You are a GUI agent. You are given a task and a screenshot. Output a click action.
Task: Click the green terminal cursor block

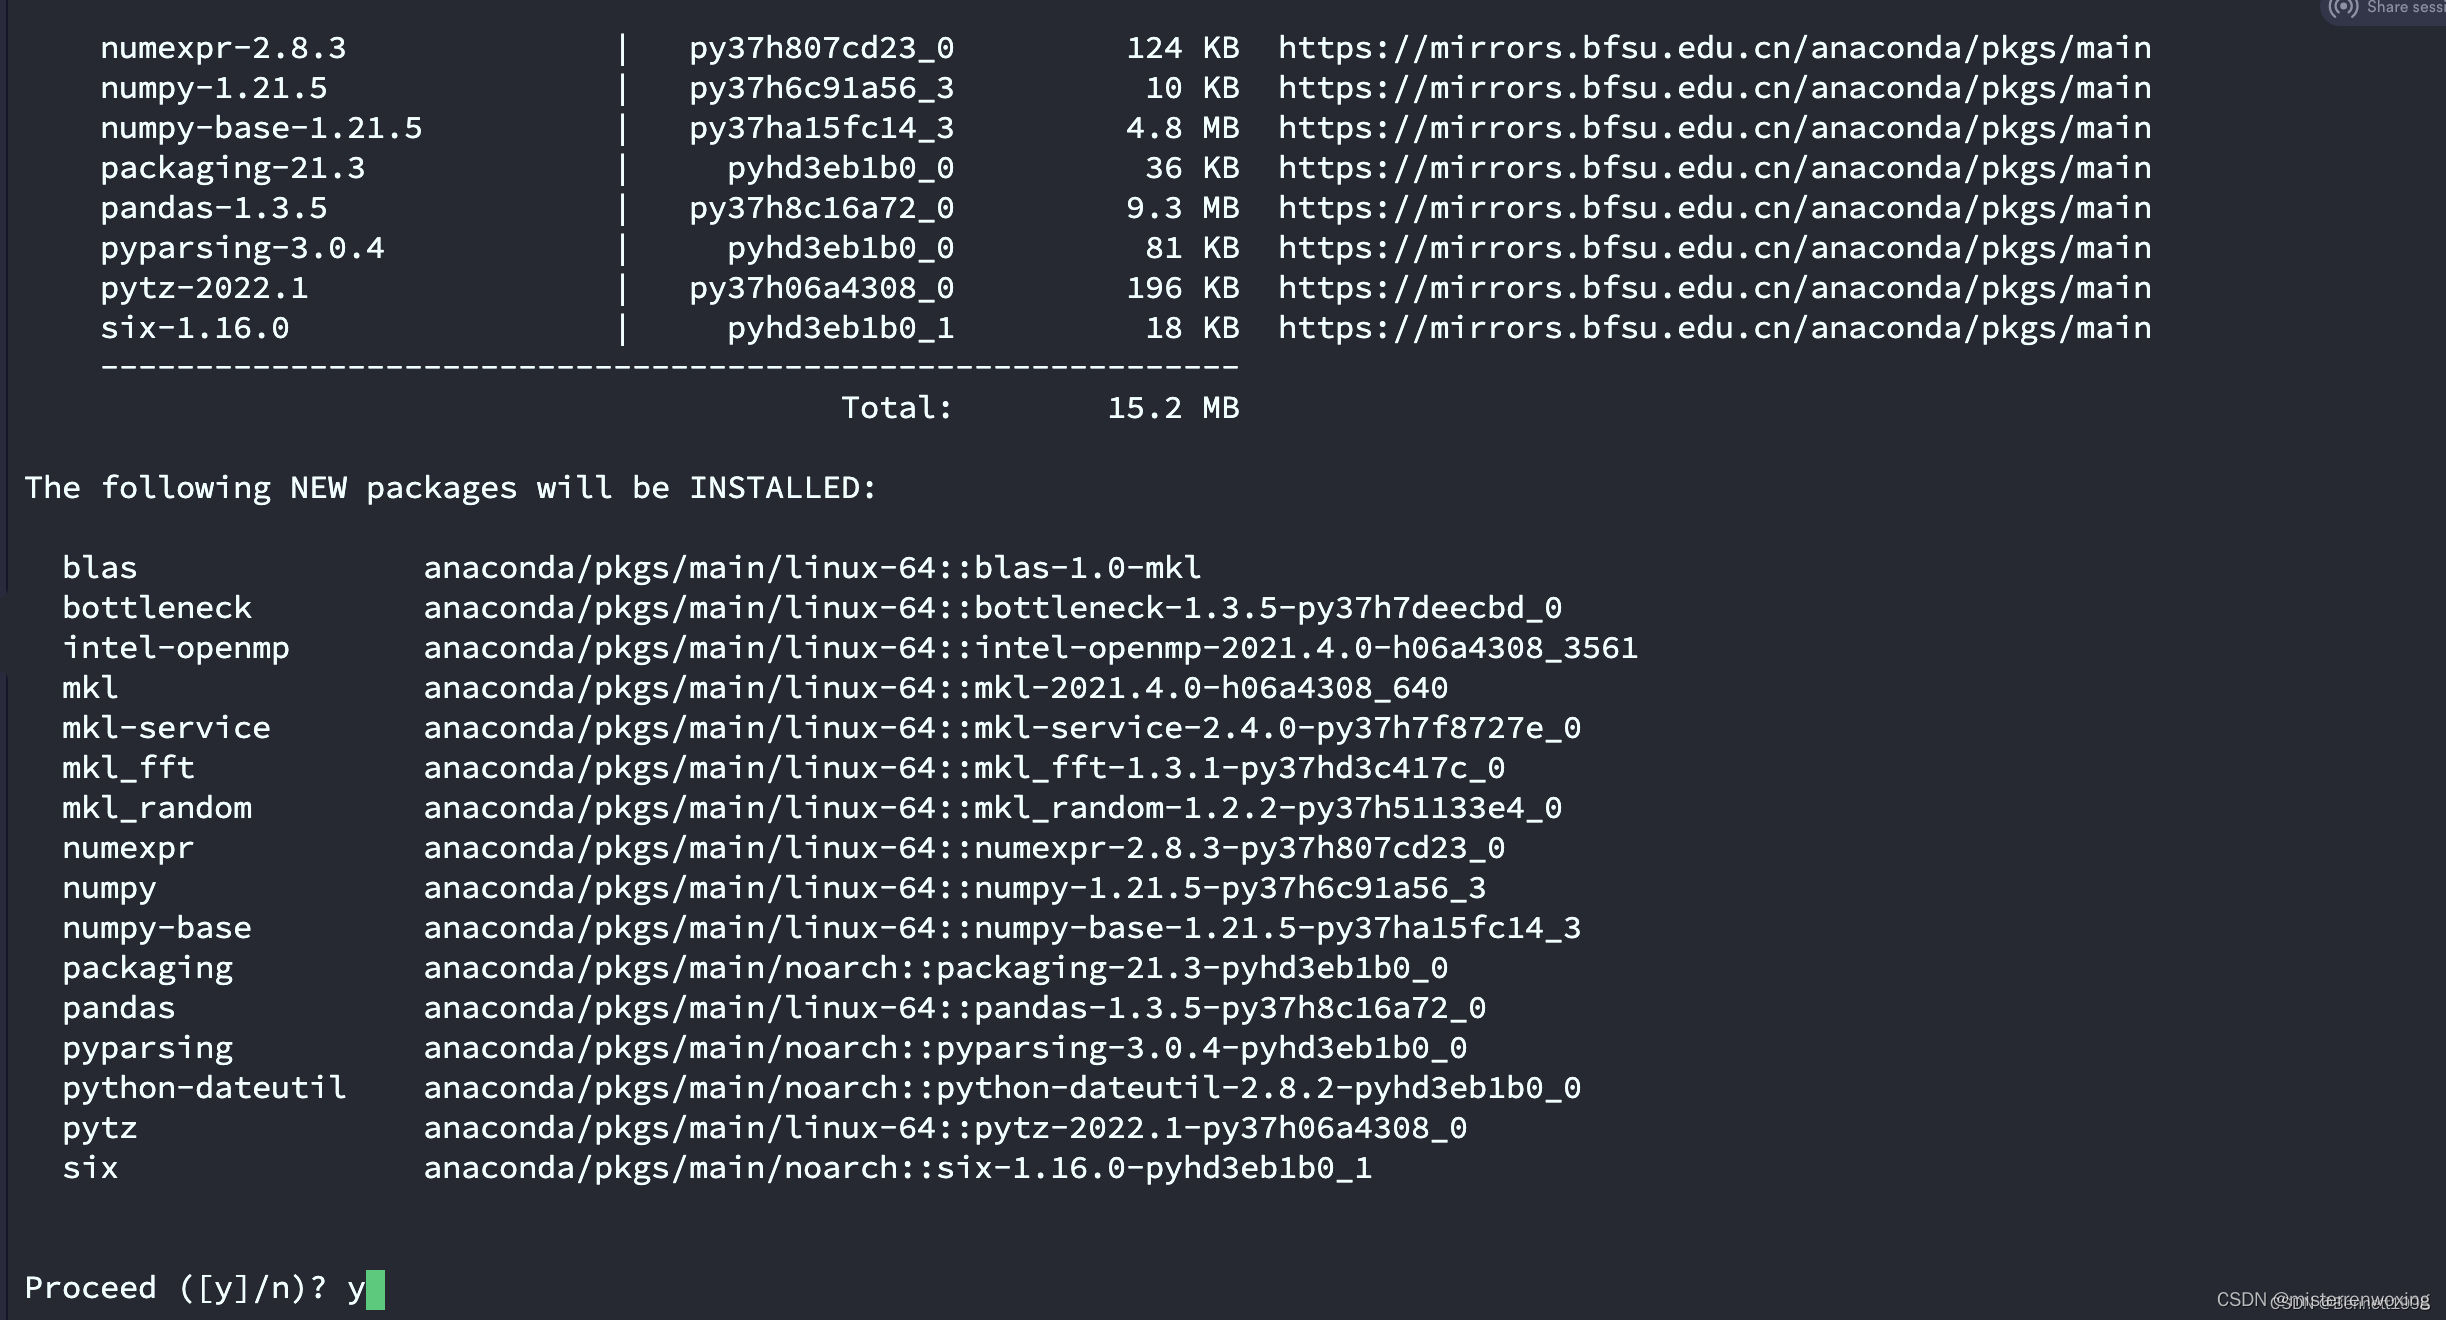(x=375, y=1289)
